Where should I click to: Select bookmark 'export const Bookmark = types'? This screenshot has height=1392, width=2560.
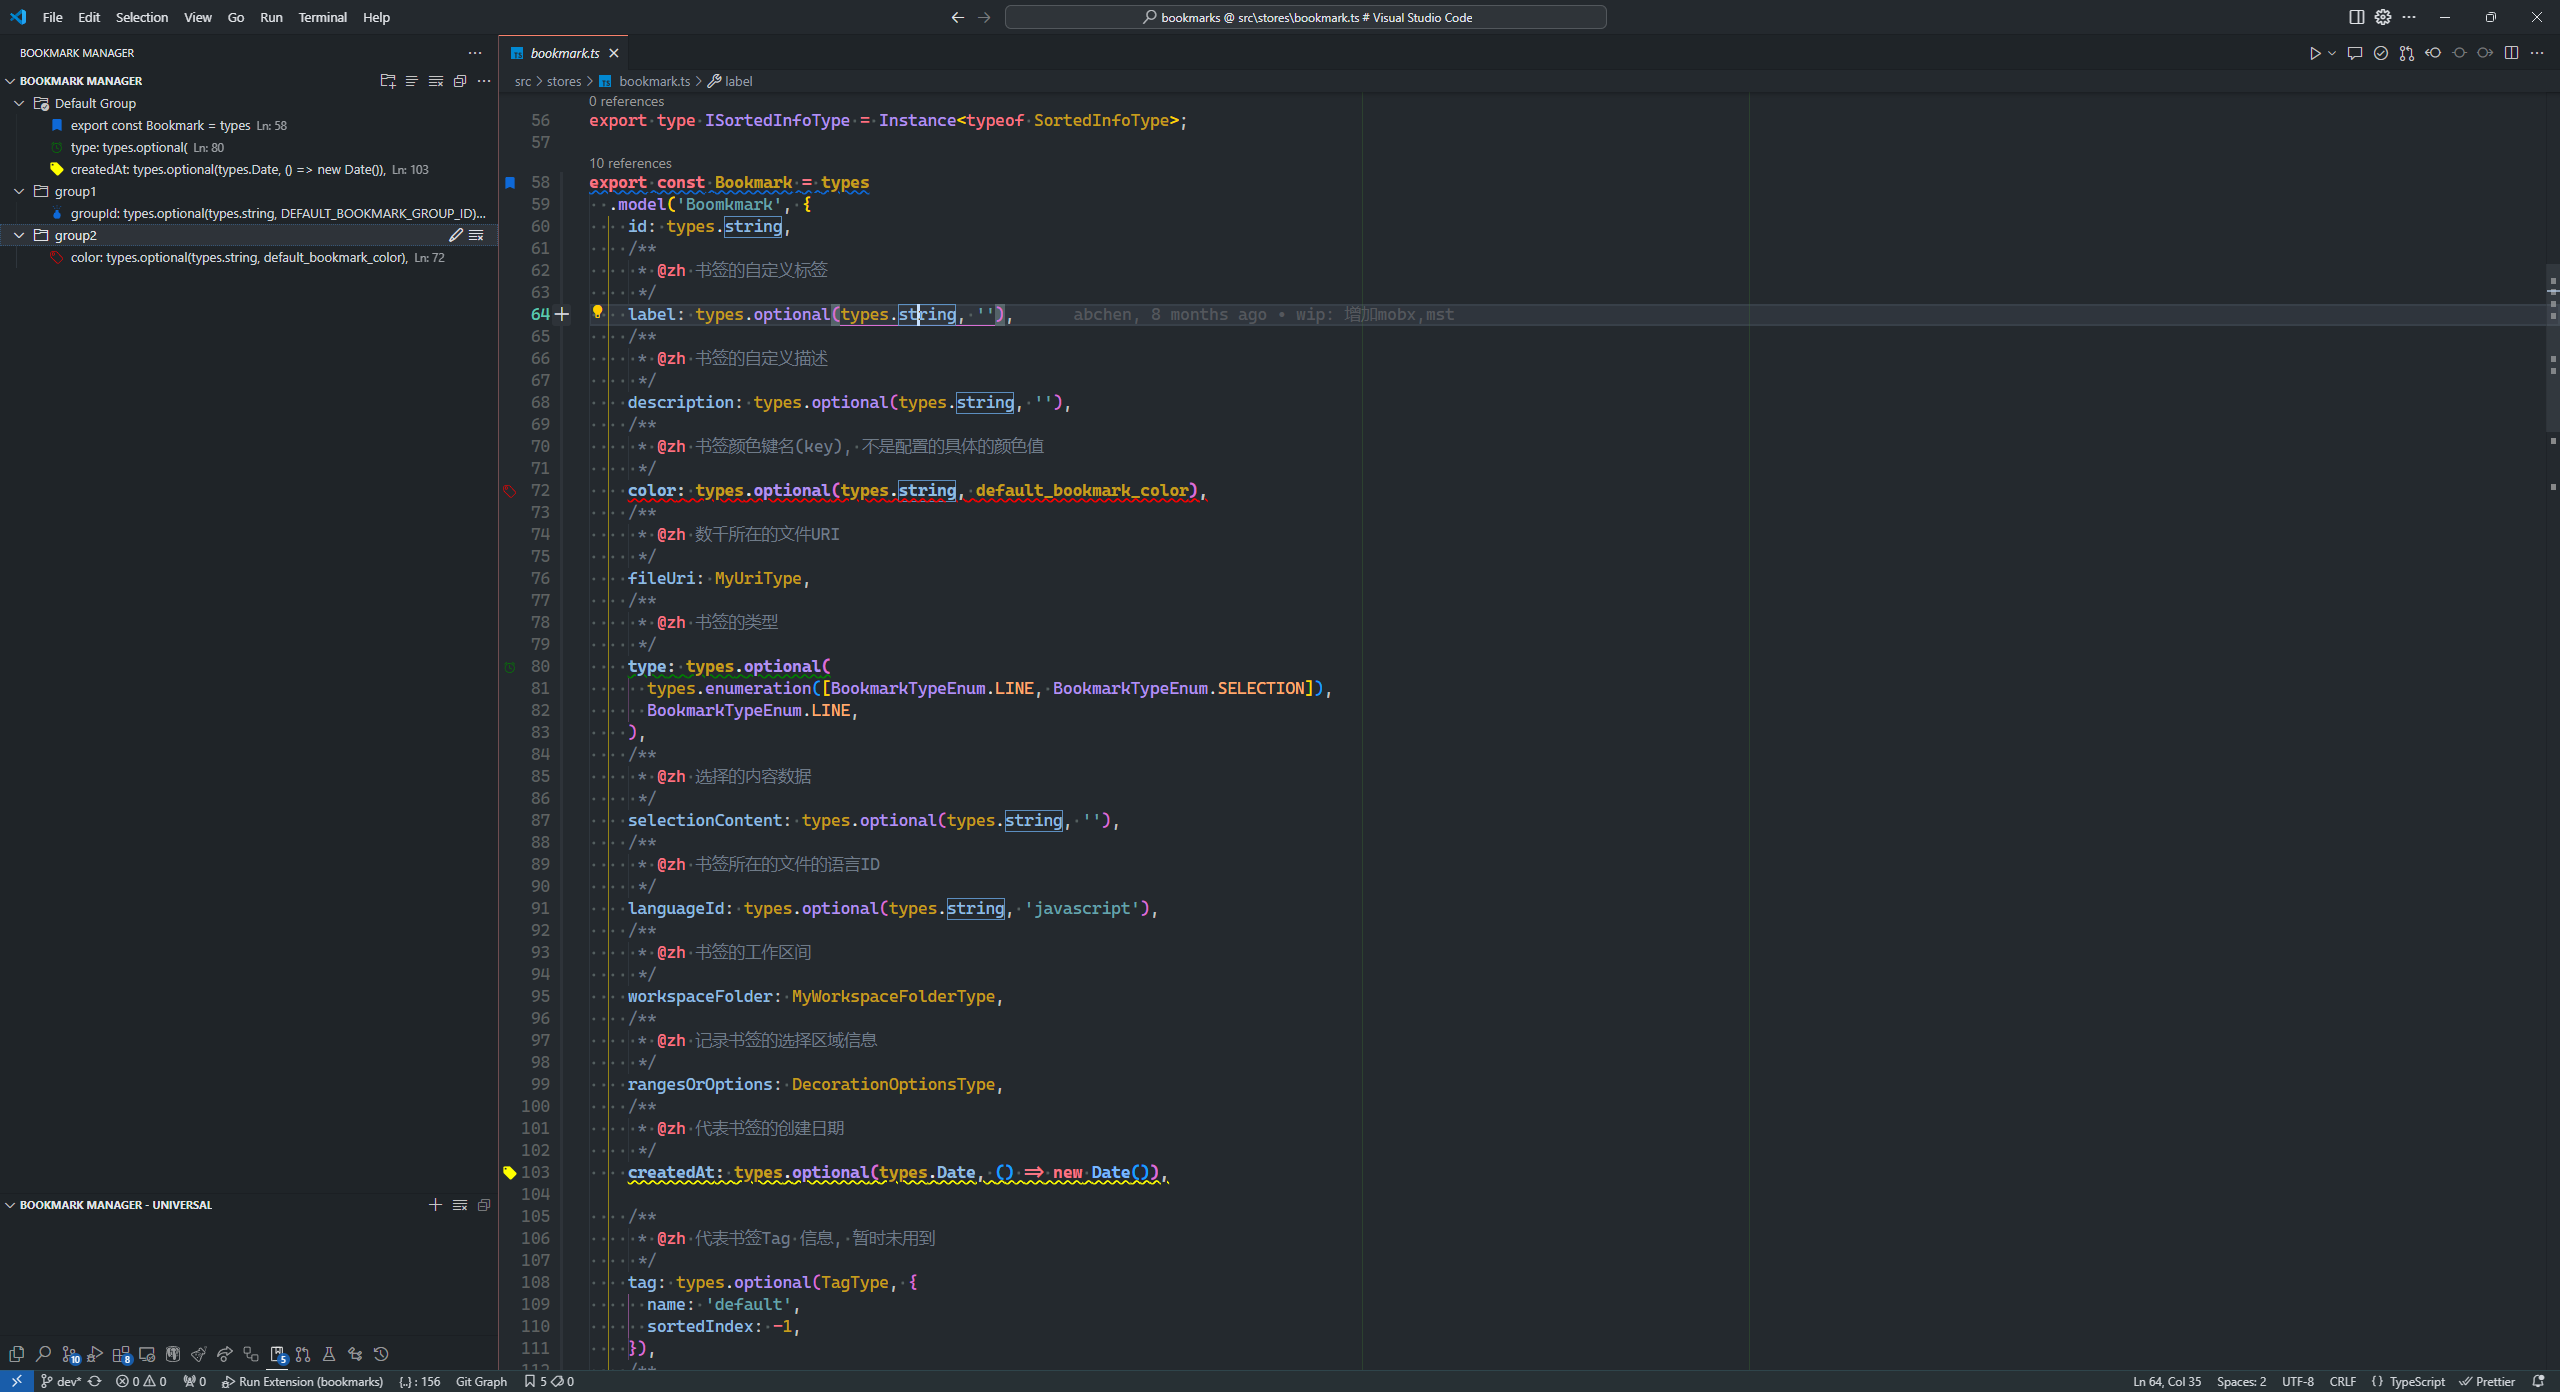[x=160, y=125]
